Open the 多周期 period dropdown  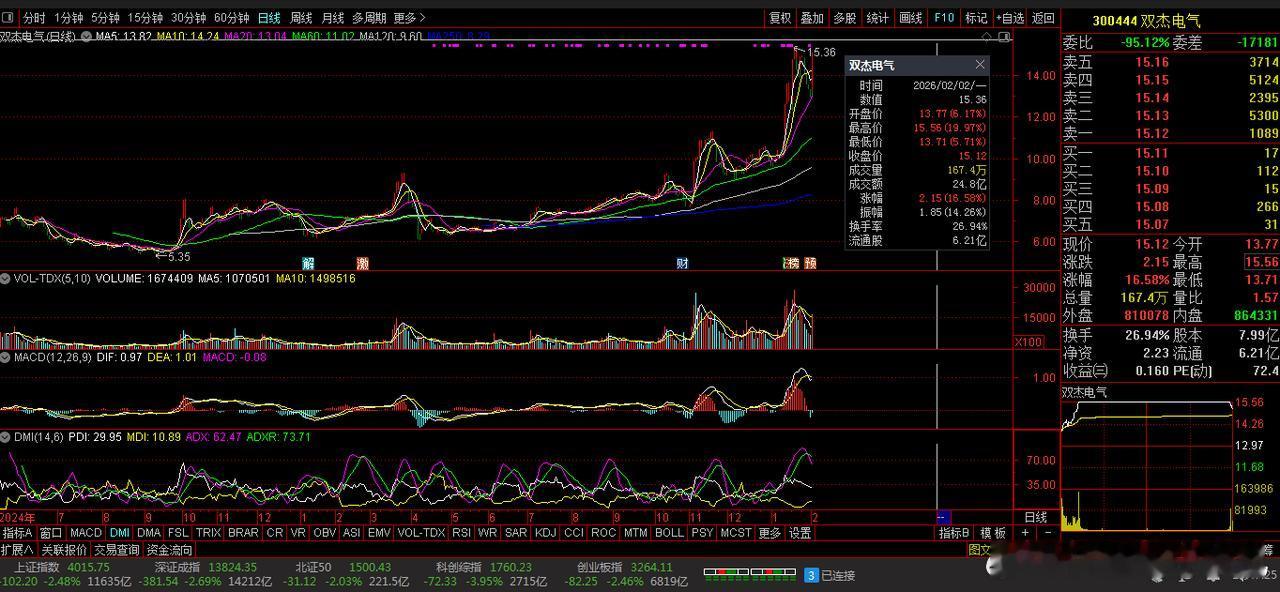370,17
